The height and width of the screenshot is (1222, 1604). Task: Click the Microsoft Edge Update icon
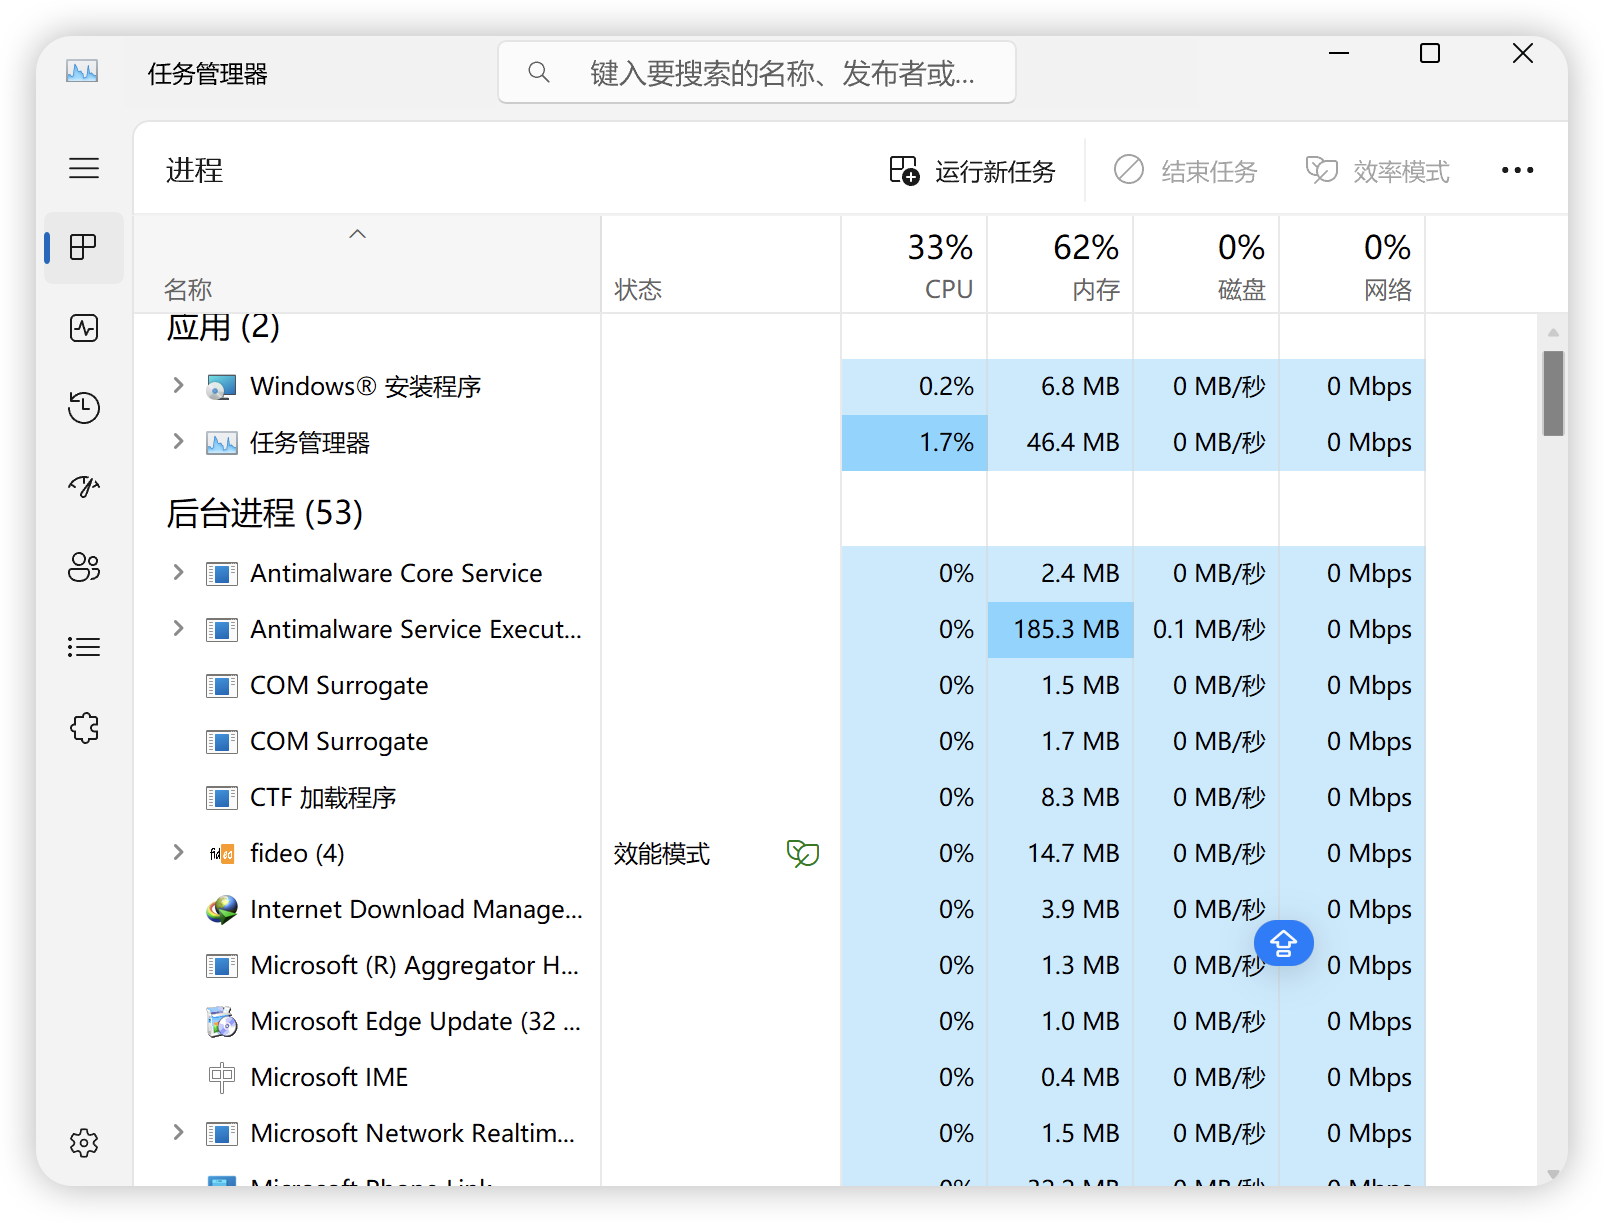point(221,1021)
